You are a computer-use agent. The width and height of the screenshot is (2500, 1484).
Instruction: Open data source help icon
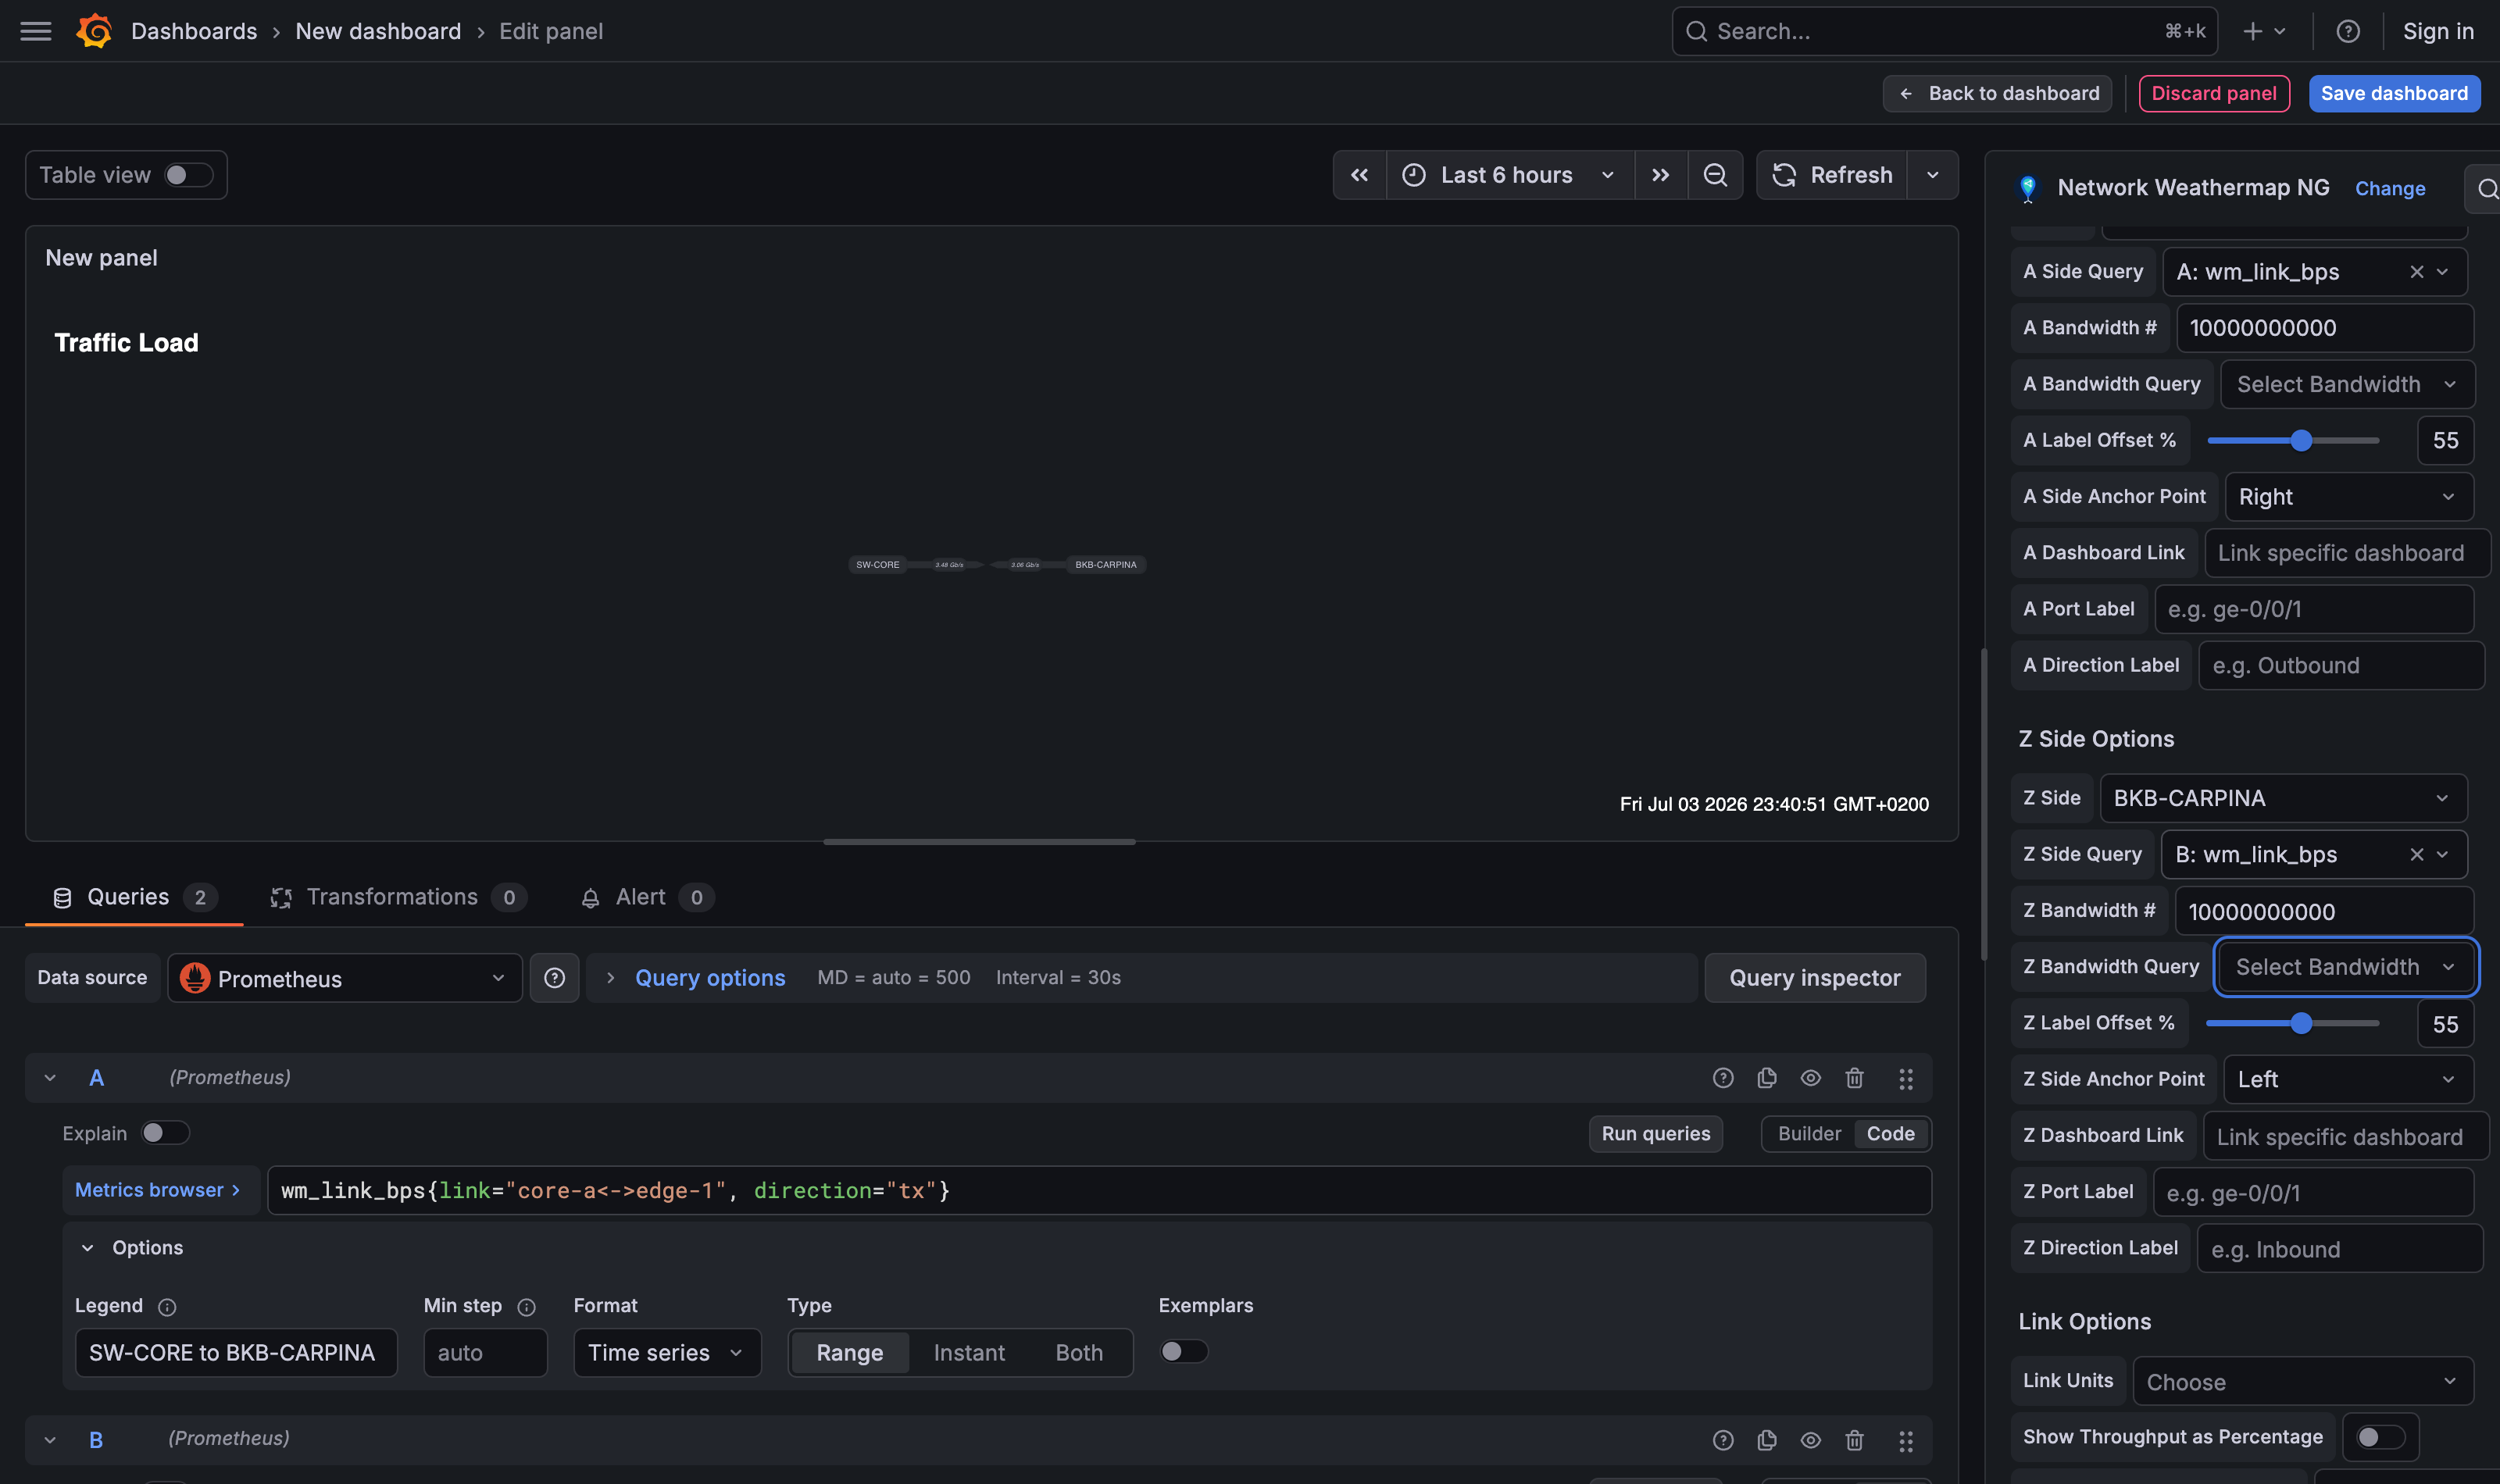pyautogui.click(x=554, y=977)
